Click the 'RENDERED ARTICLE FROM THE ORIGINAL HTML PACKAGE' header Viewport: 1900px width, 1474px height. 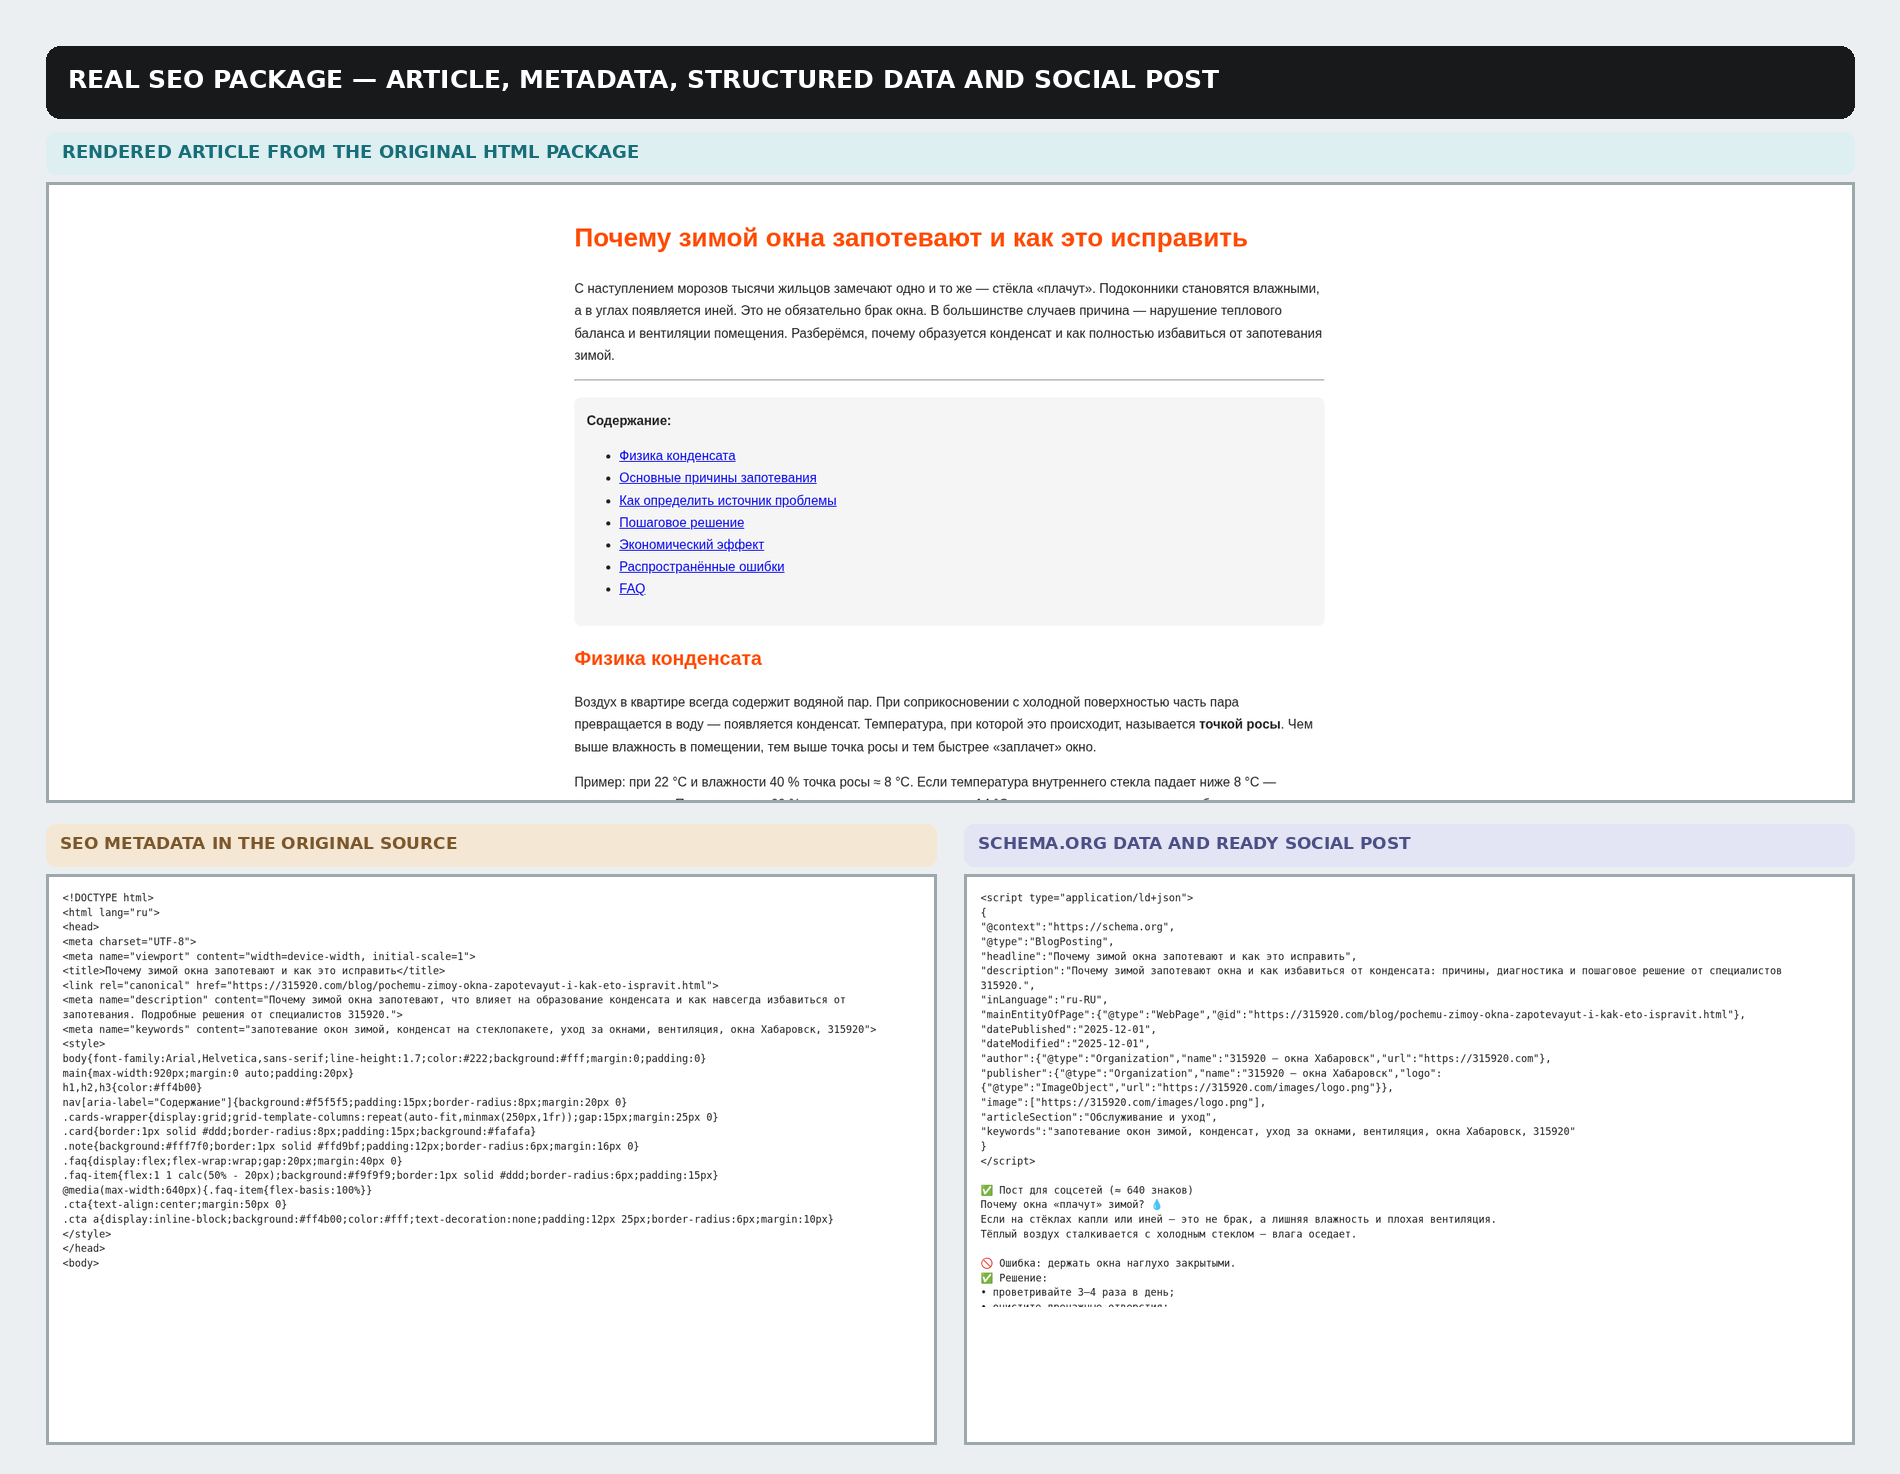(x=350, y=152)
